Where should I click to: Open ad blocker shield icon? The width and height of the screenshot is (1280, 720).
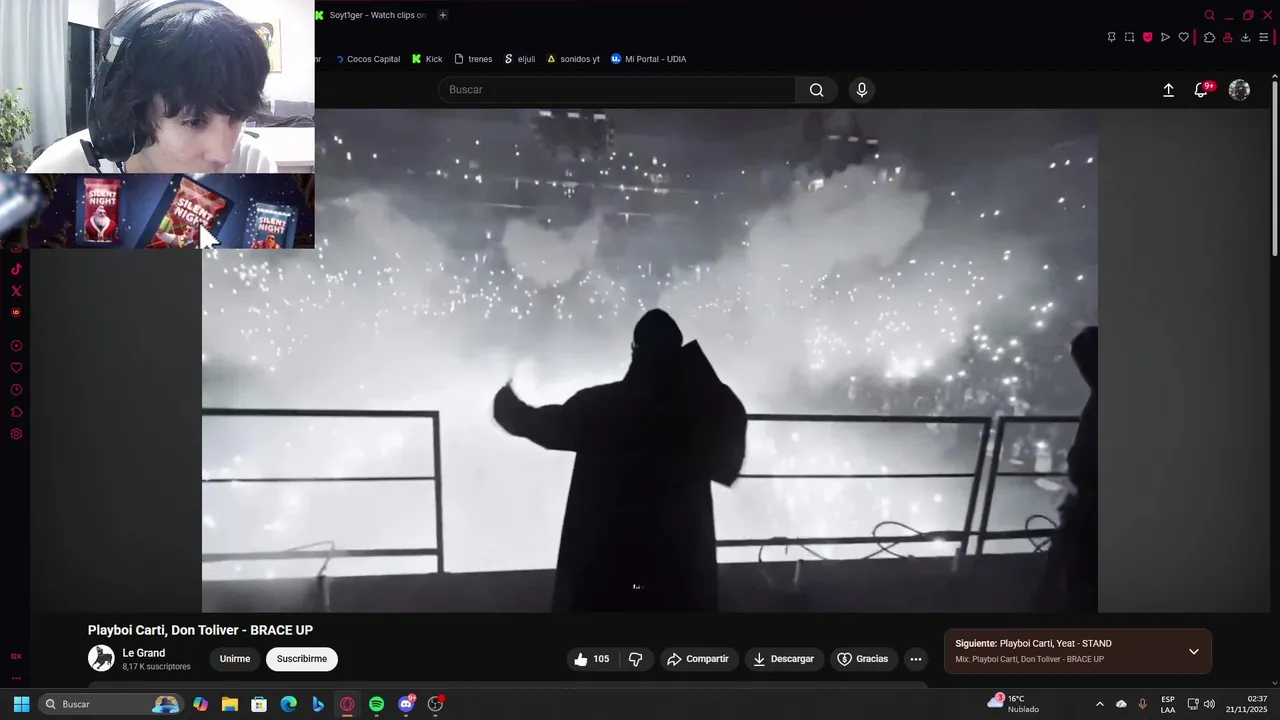[x=1147, y=37]
